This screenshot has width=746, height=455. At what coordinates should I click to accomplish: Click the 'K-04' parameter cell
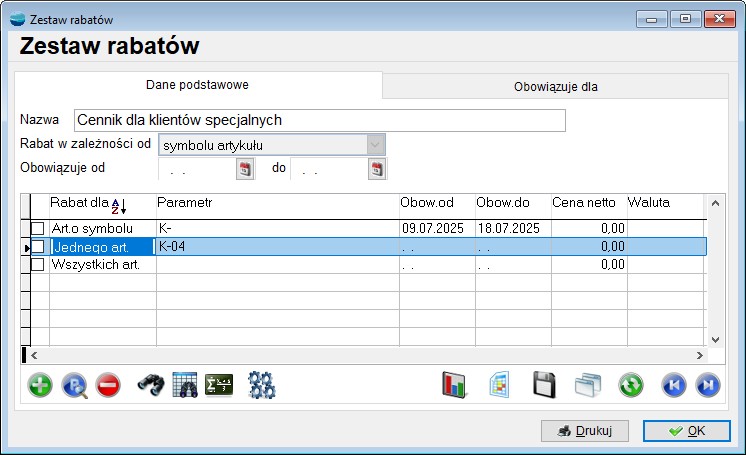click(x=278, y=247)
